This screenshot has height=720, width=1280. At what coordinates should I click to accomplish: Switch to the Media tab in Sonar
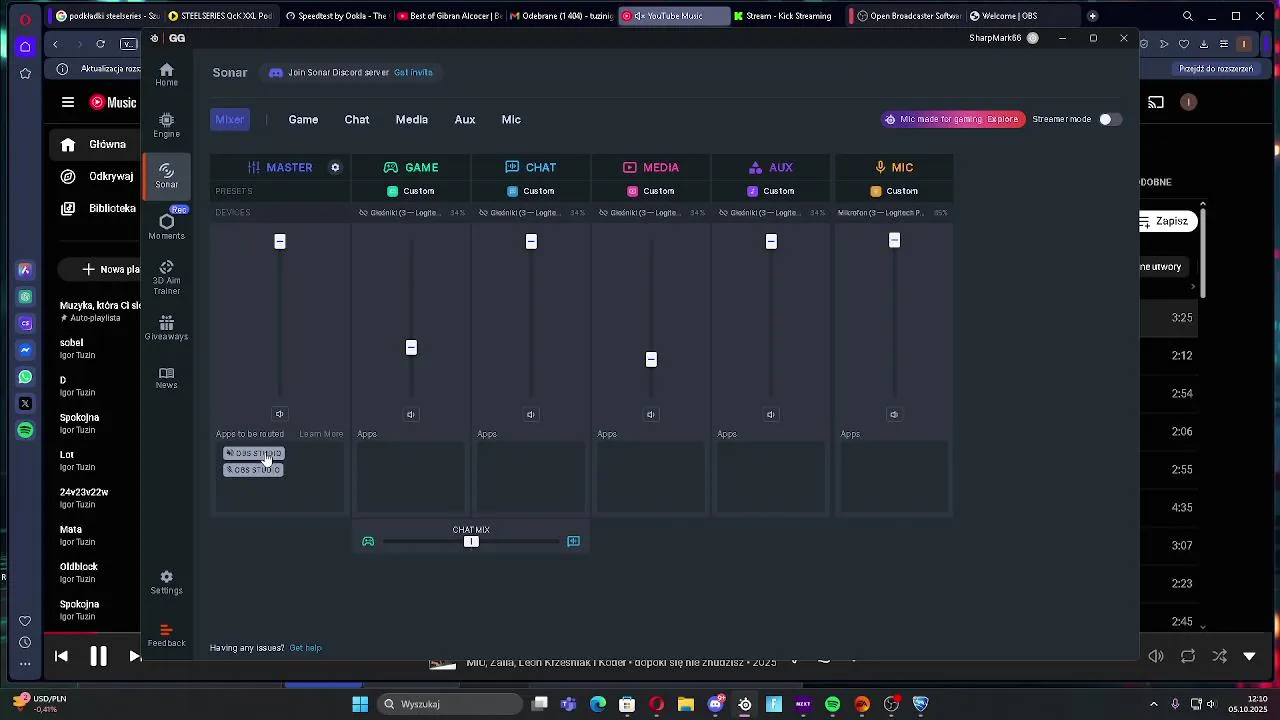click(x=411, y=120)
